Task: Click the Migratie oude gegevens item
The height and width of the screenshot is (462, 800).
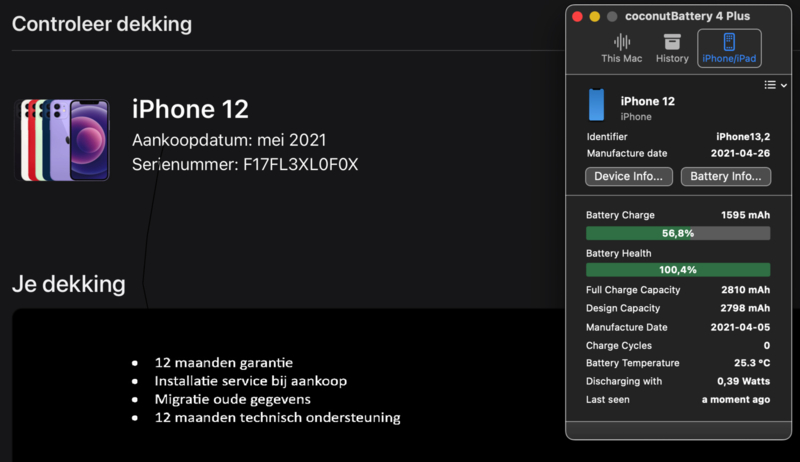Action: click(233, 399)
